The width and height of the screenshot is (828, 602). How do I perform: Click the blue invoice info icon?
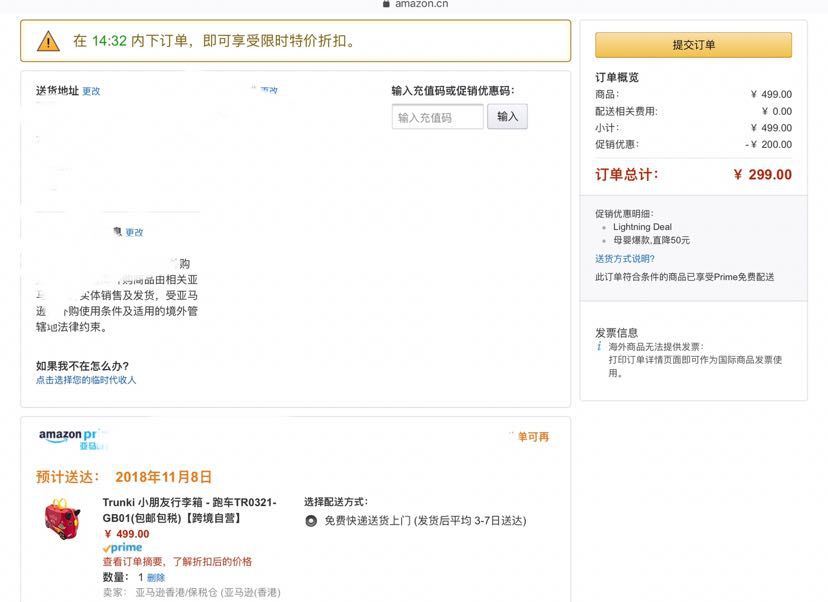point(600,347)
